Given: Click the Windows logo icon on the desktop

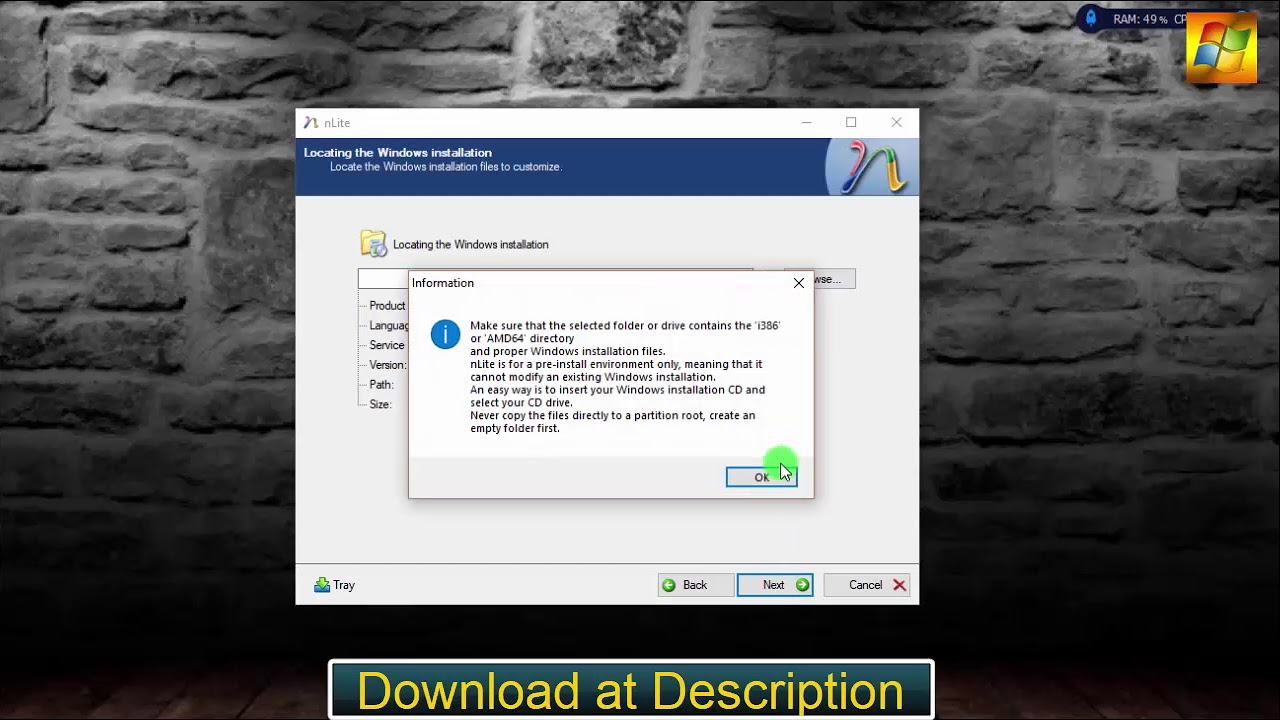Looking at the screenshot, I should [1221, 48].
